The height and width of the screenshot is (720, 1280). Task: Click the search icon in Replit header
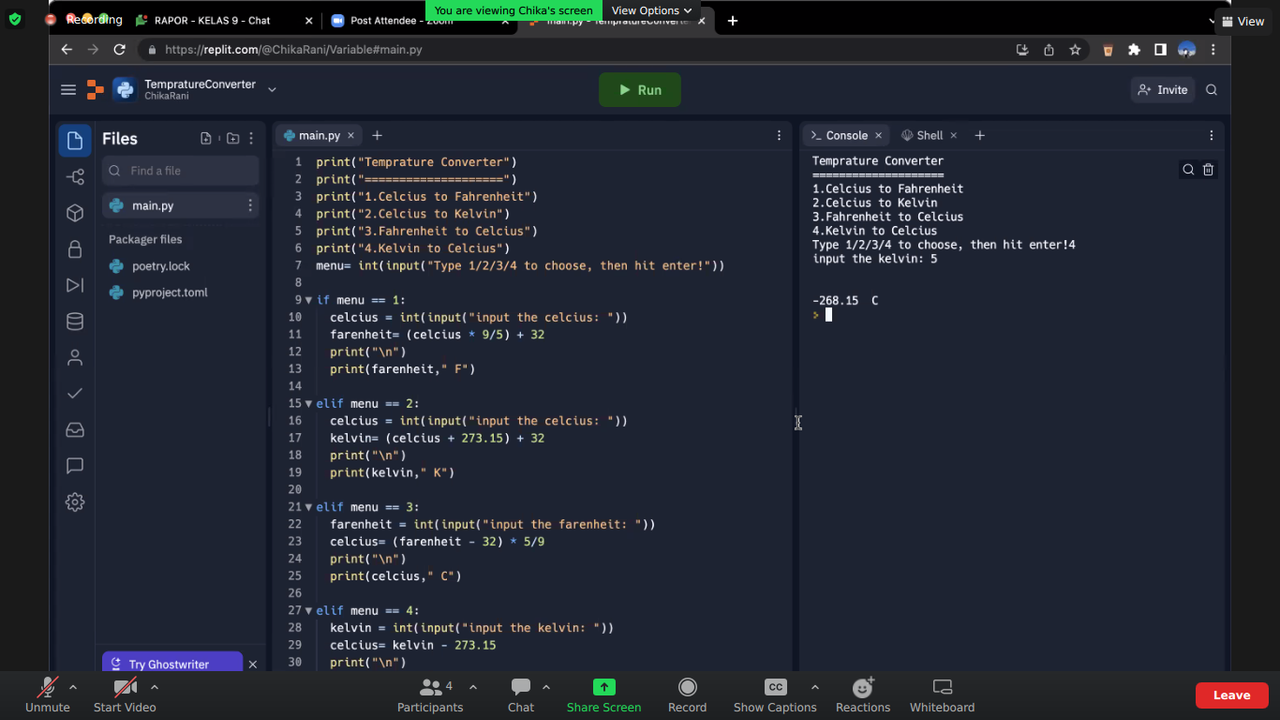[x=1211, y=90]
